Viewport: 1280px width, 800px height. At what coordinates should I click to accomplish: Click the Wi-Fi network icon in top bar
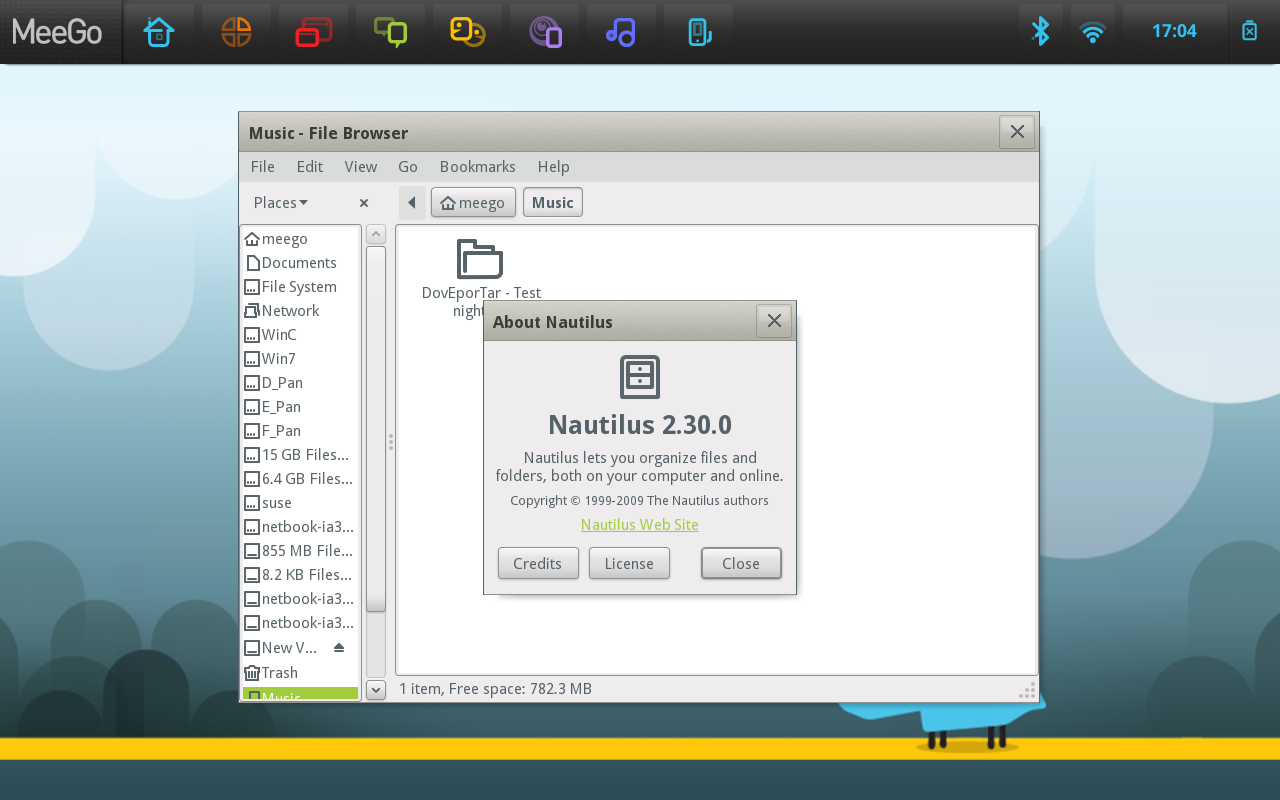pos(1093,32)
